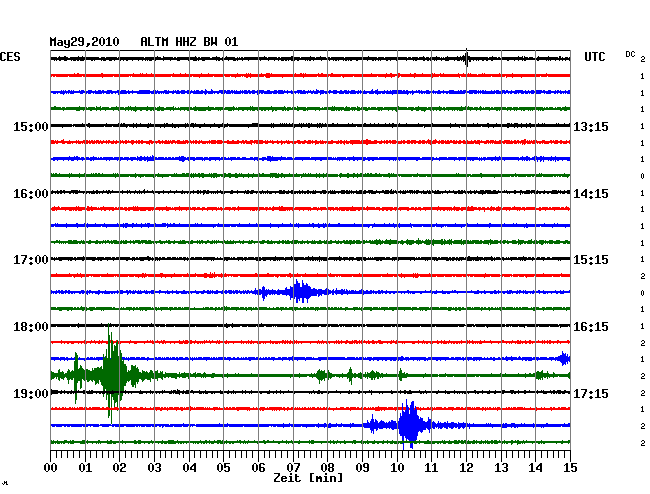
Task: Select the station title ALTM HHZ BW 01
Action: point(189,42)
